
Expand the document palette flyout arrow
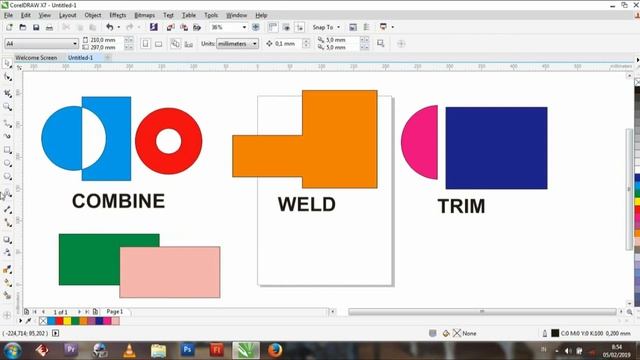tap(21, 321)
